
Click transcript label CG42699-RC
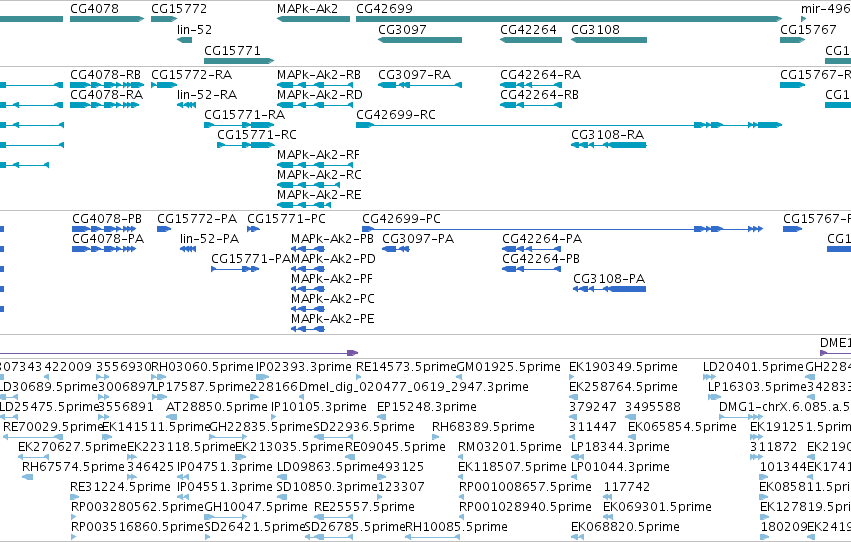pos(396,115)
